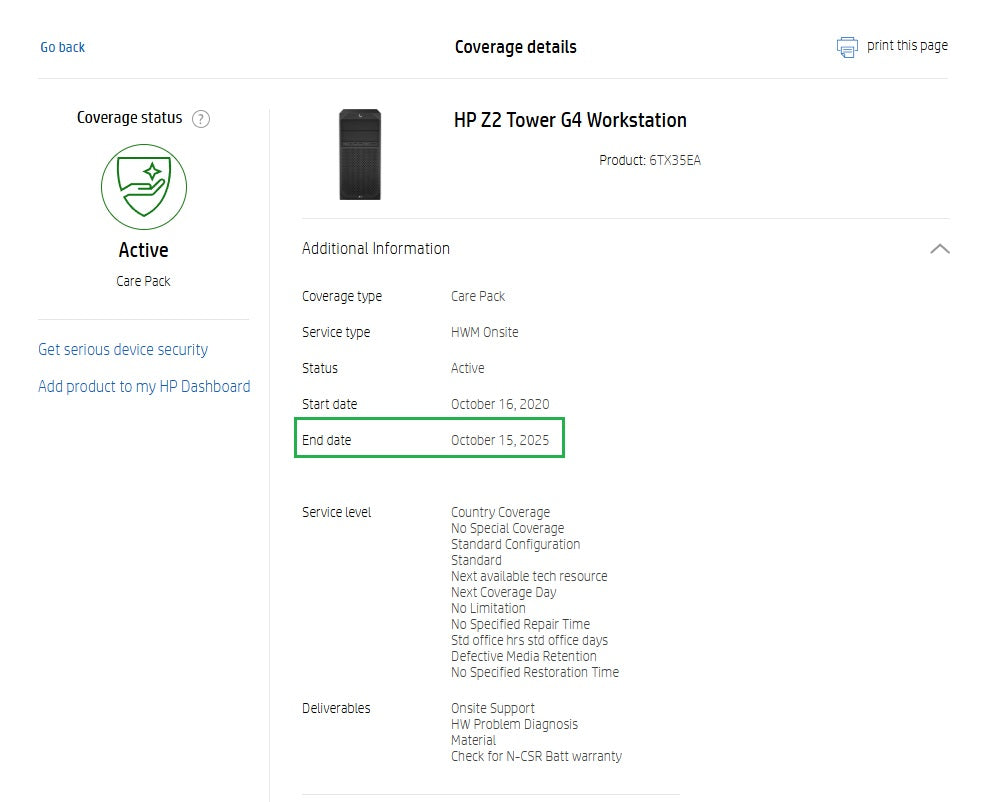Click the 'October 15, 2025' end date
The image size is (984, 802).
500,440
